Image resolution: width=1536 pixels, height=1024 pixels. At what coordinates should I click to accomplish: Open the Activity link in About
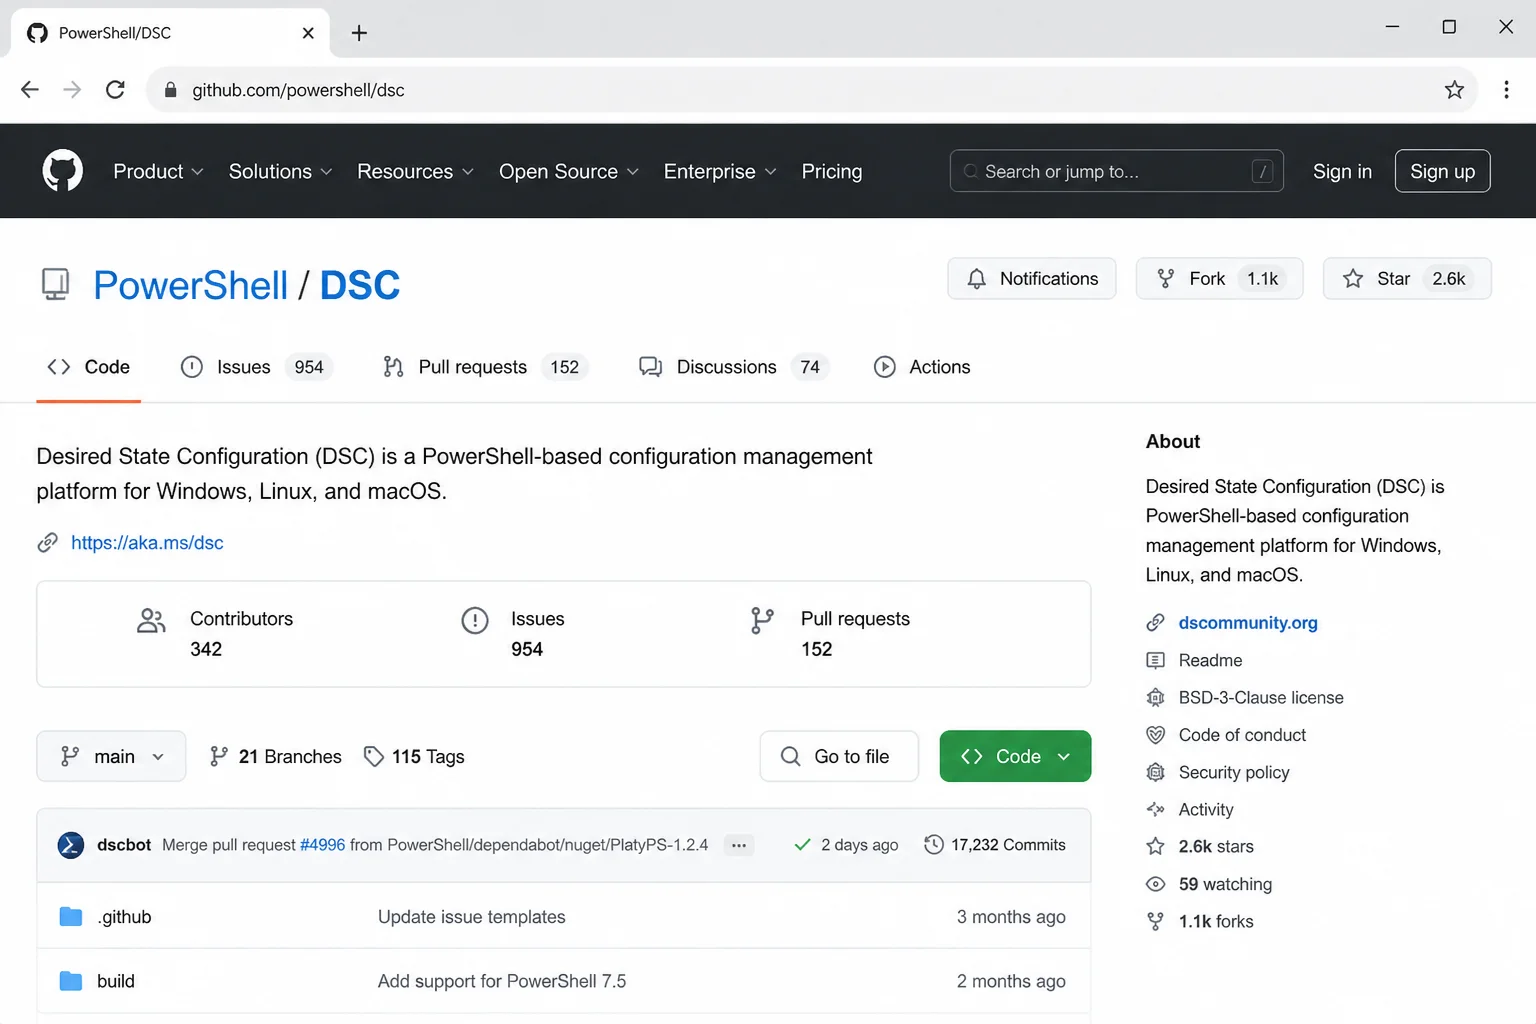pyautogui.click(x=1206, y=810)
